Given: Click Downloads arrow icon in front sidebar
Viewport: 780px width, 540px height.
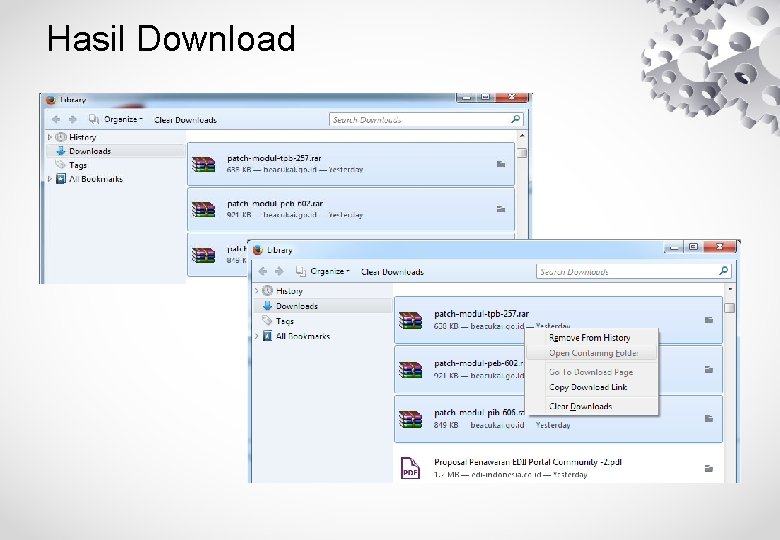Looking at the screenshot, I should [267, 305].
